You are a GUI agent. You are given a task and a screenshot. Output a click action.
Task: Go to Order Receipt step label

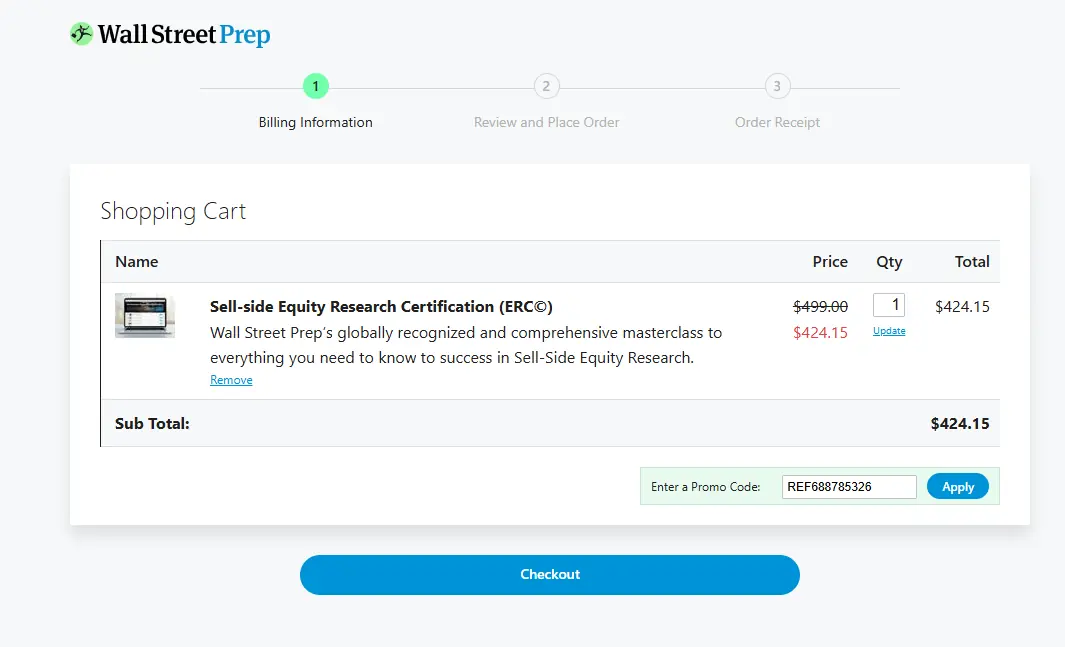tap(777, 122)
